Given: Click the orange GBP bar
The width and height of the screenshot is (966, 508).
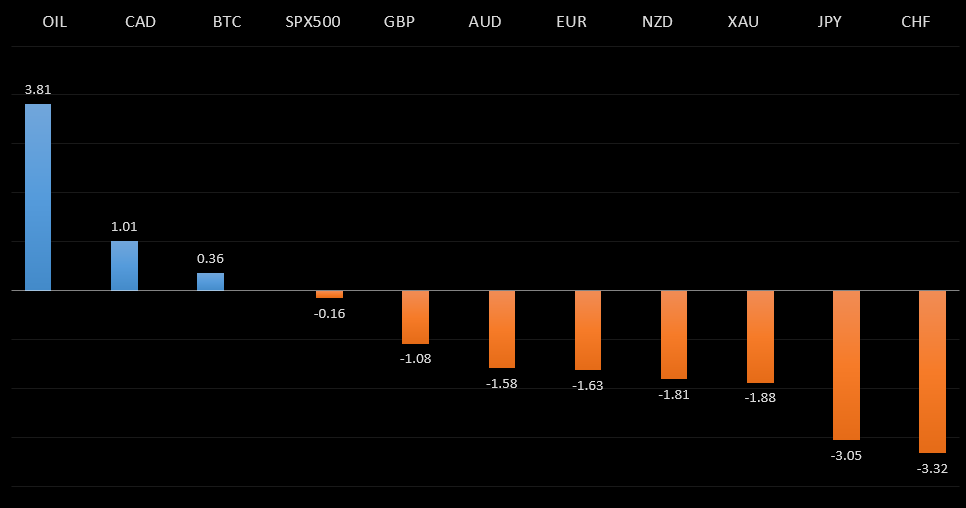Looking at the screenshot, I should point(415,317).
